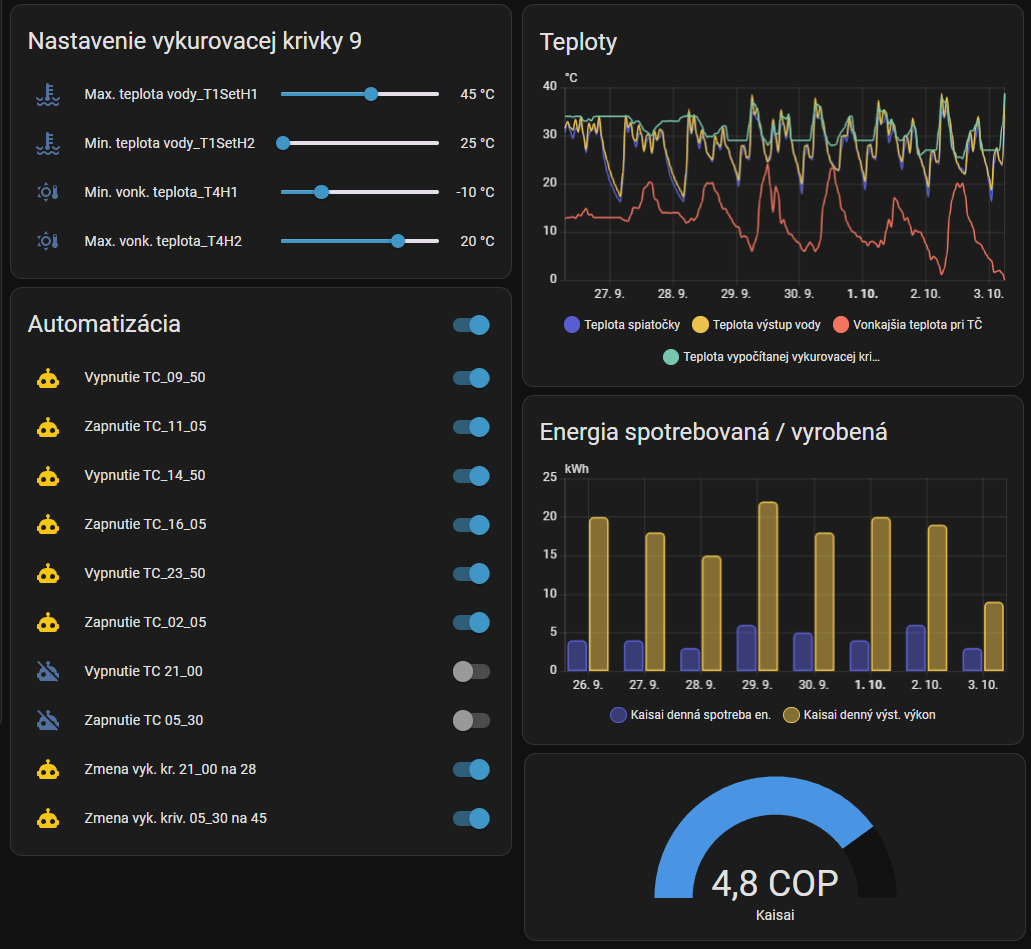Disable the Vypnutie TC_14_50 automation switch

(471, 476)
